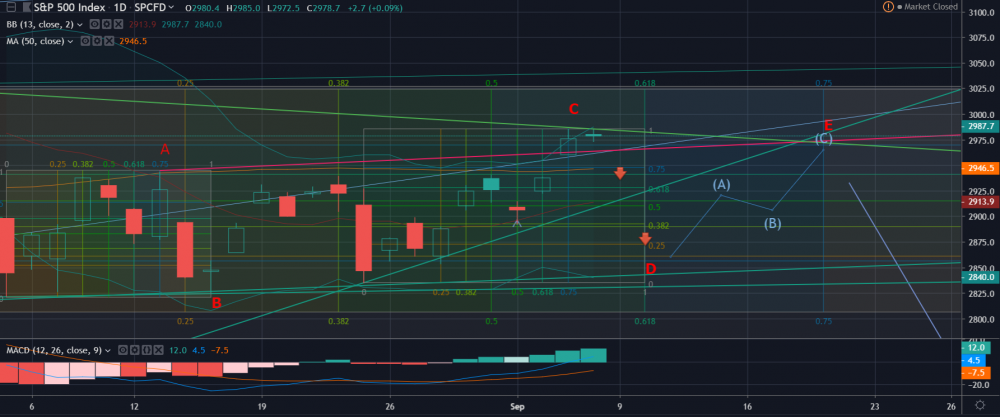
Task: Expand the MACD (12, 26, close, 9) chevron
Action: (x=109, y=350)
